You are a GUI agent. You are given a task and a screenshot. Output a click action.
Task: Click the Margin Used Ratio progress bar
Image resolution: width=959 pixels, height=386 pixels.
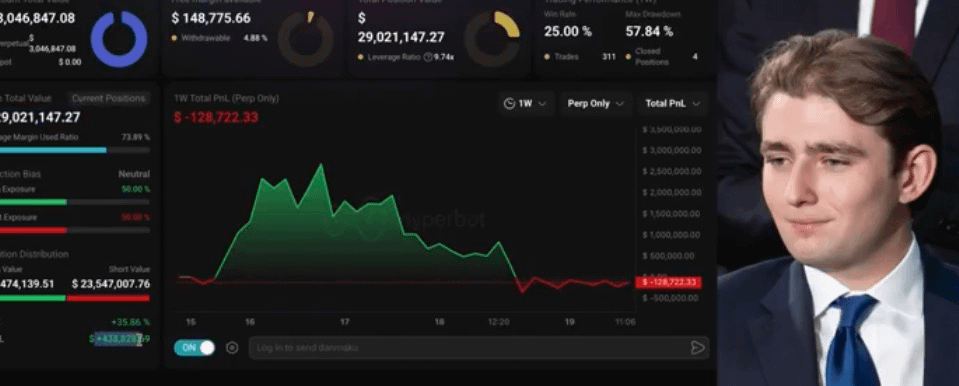point(75,150)
